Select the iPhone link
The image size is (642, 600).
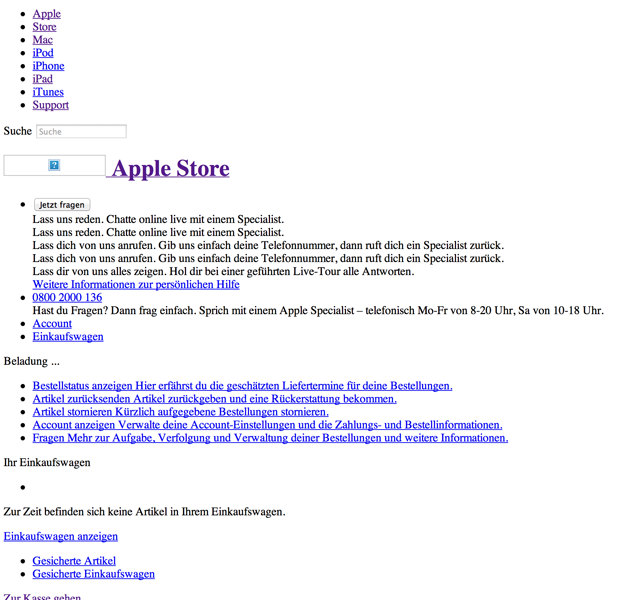[x=48, y=66]
